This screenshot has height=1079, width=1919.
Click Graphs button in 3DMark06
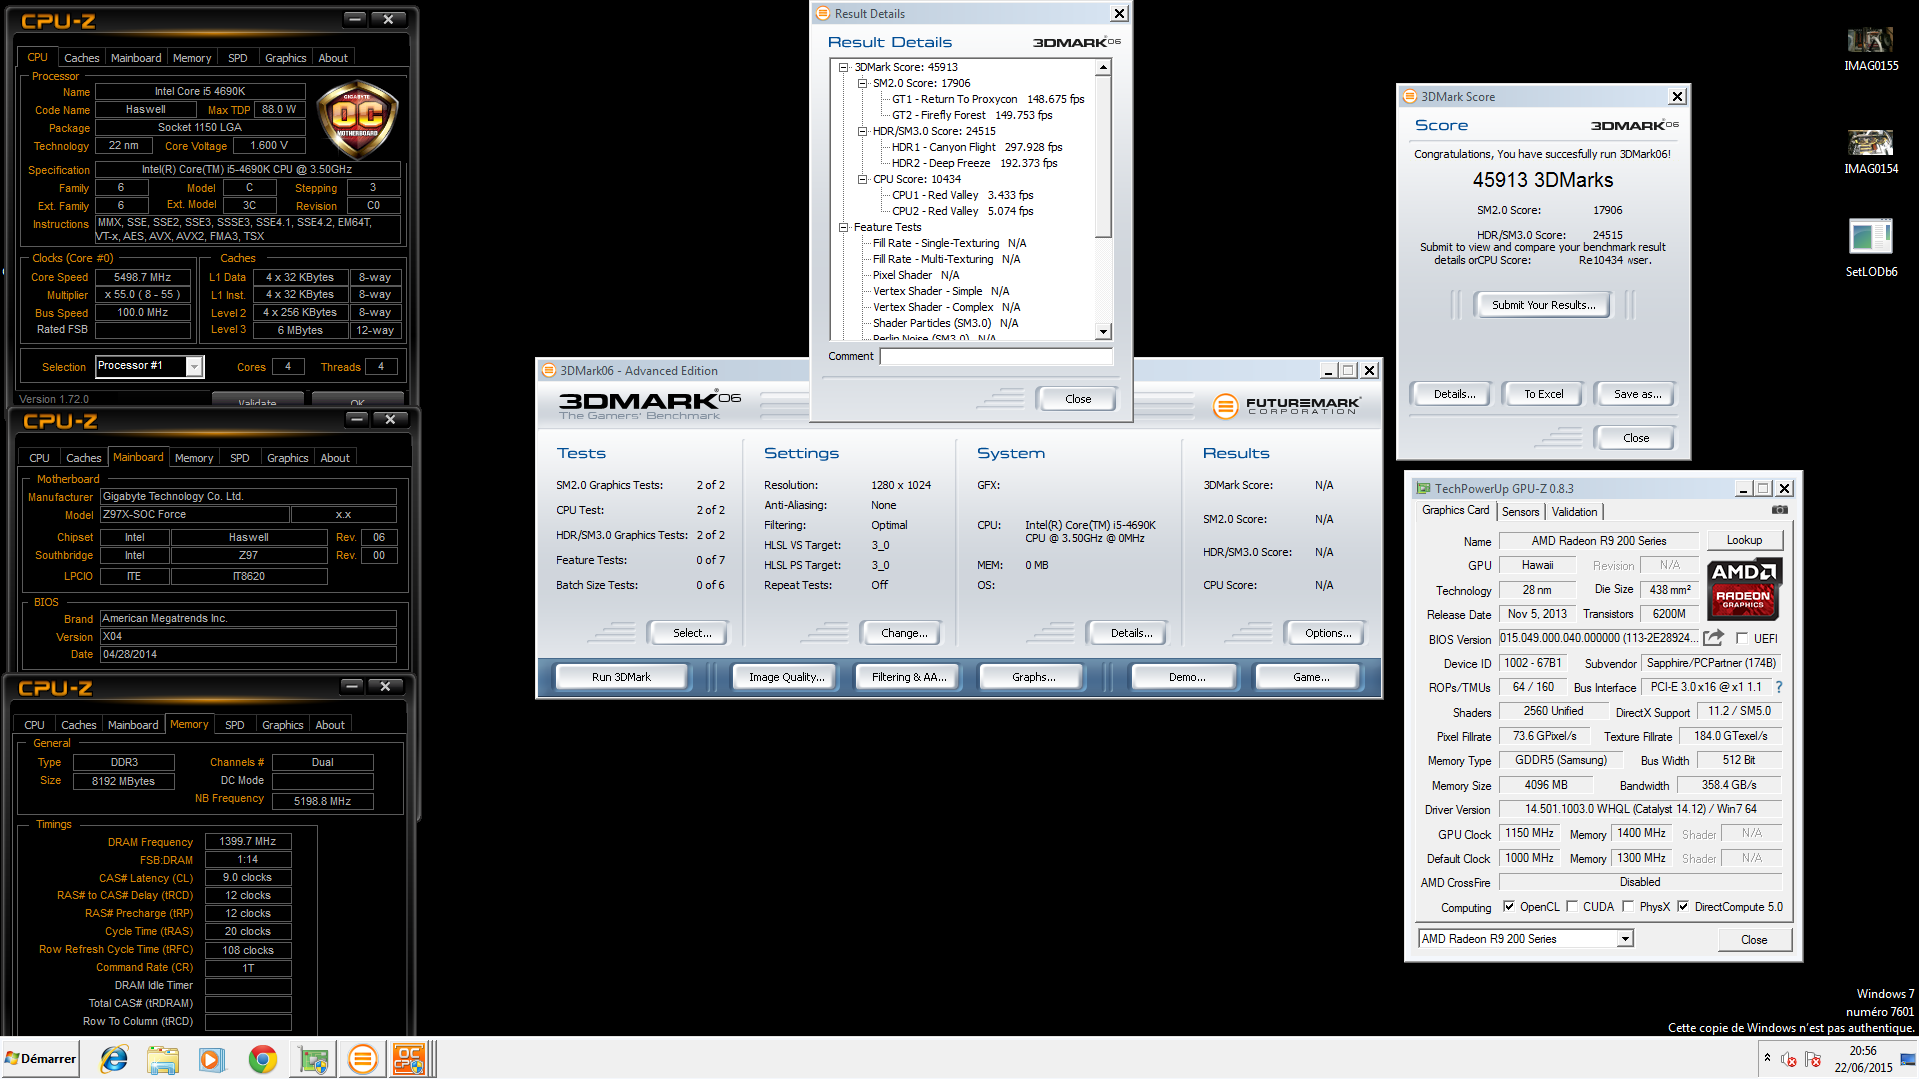click(x=1033, y=677)
